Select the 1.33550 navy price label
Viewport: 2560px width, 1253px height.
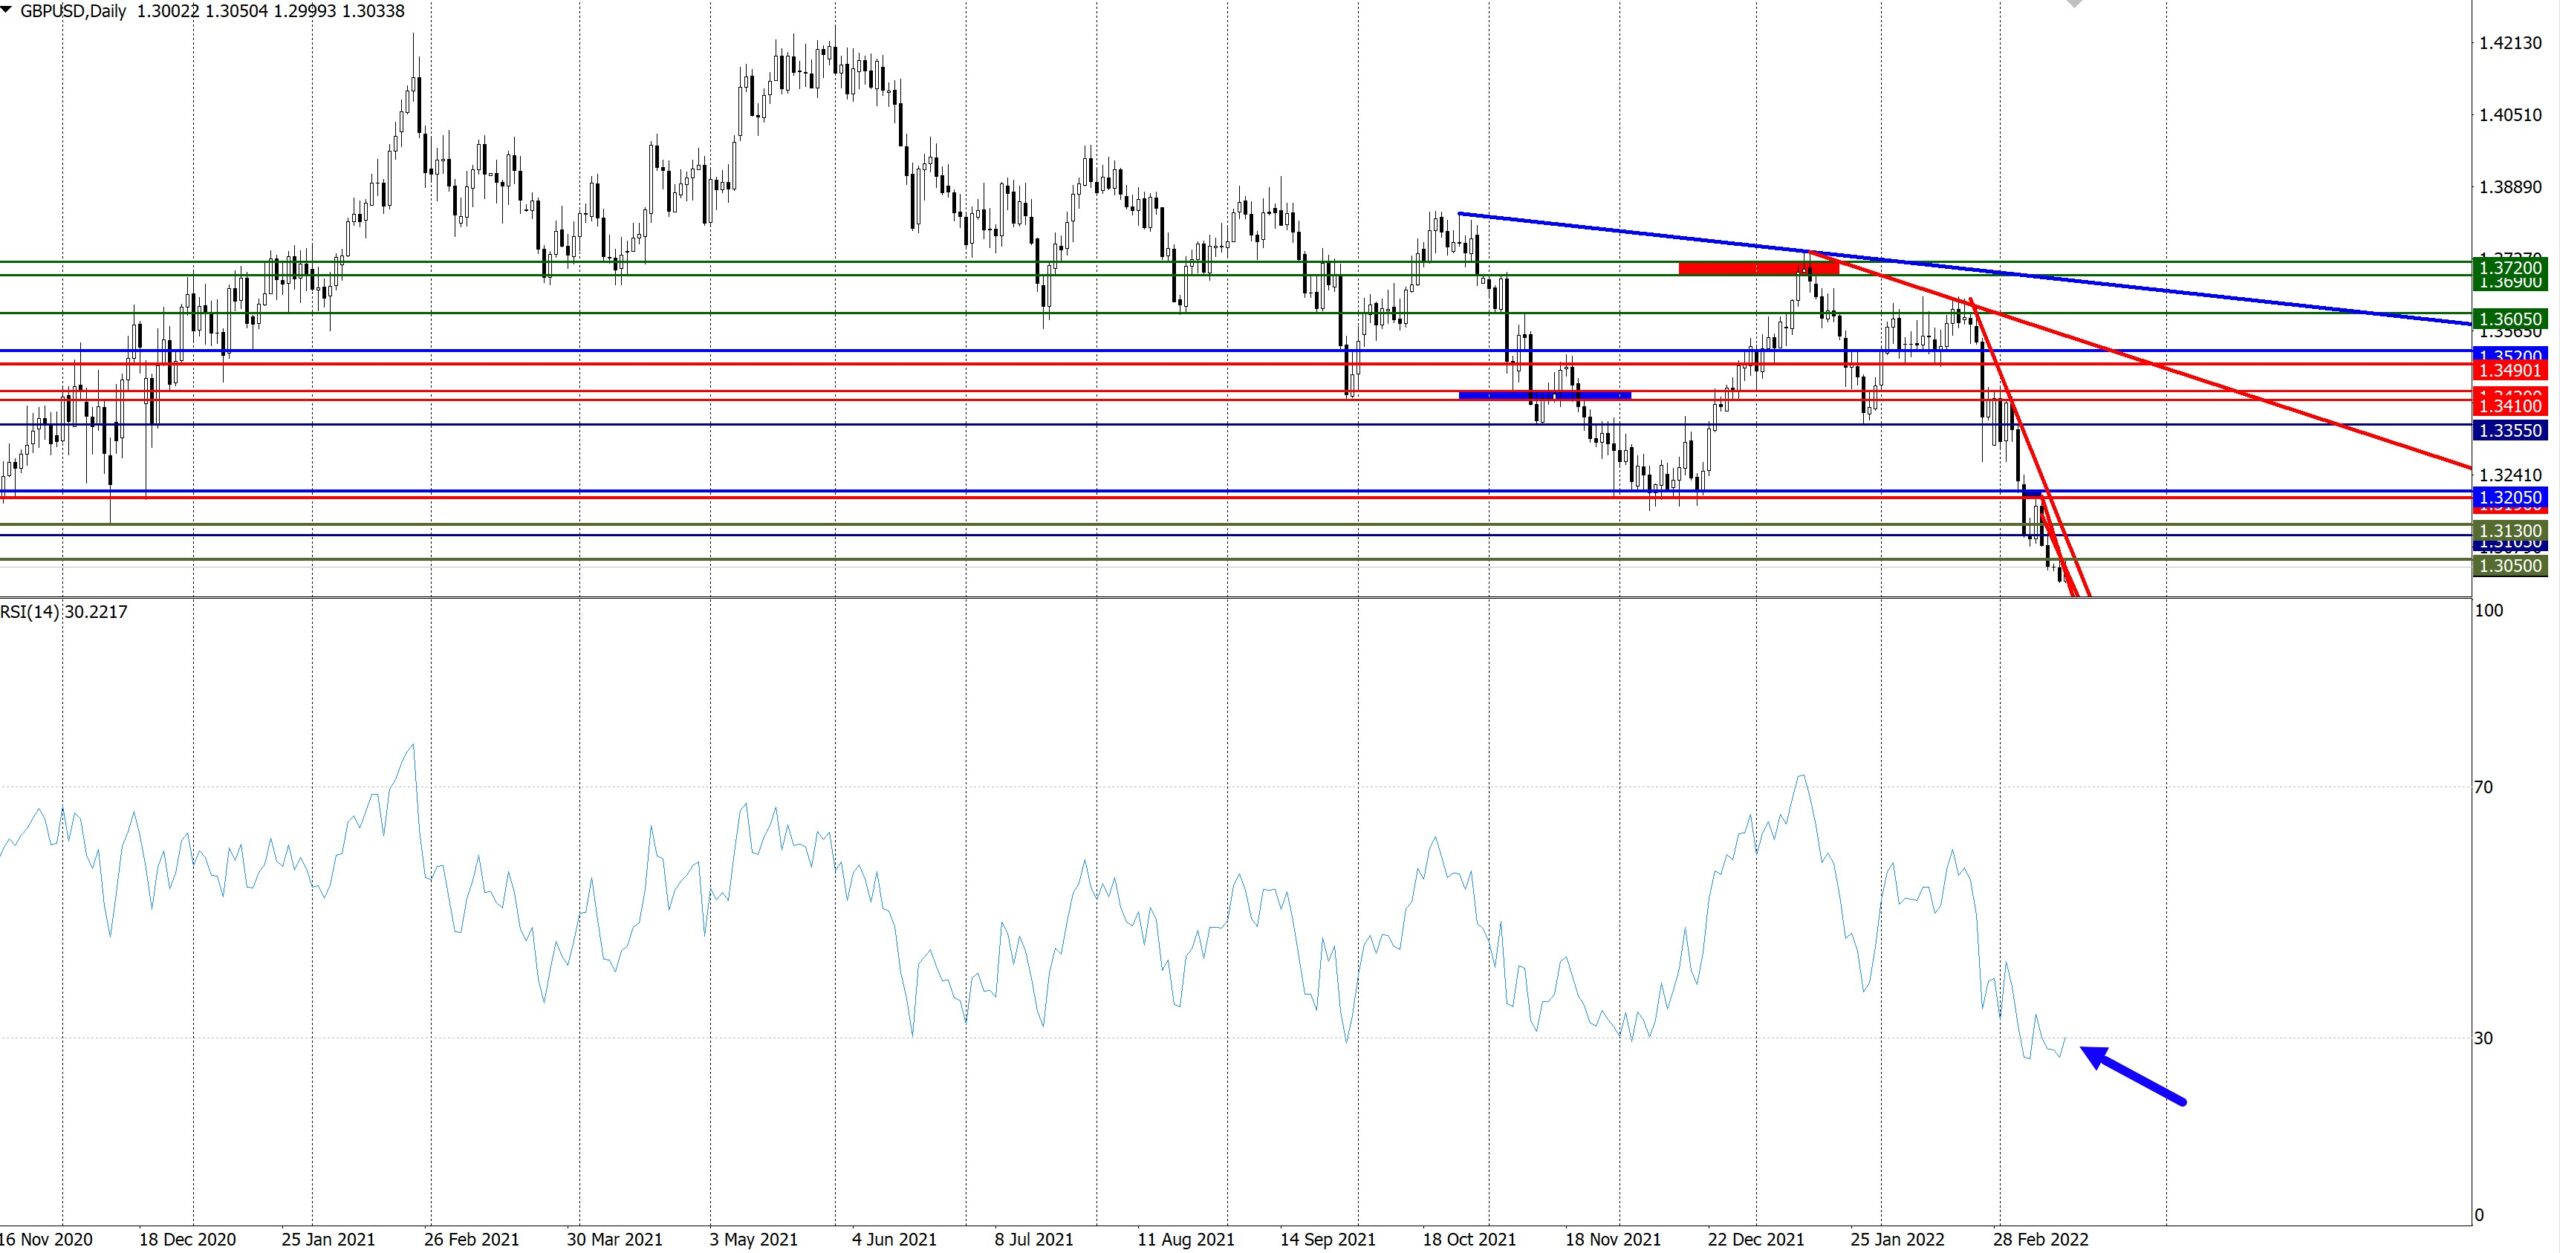click(2510, 431)
